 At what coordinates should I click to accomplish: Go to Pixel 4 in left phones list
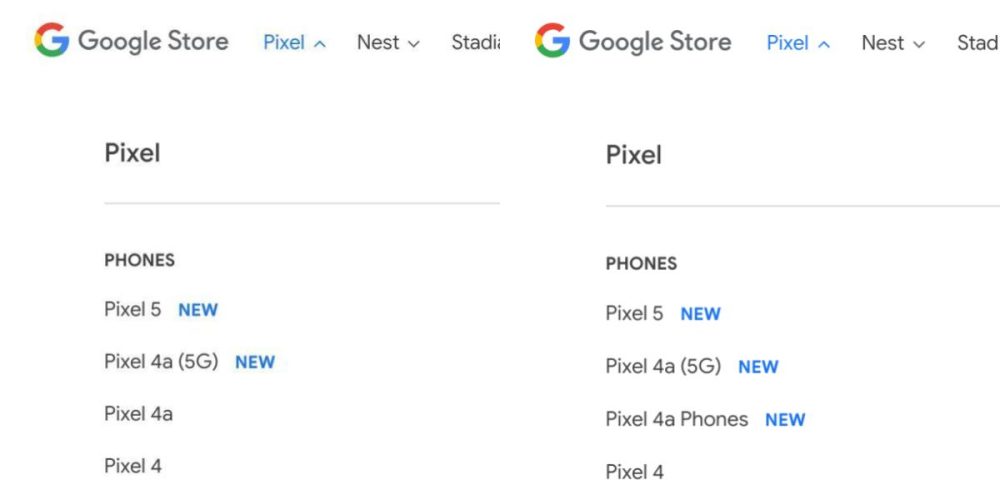[133, 466]
